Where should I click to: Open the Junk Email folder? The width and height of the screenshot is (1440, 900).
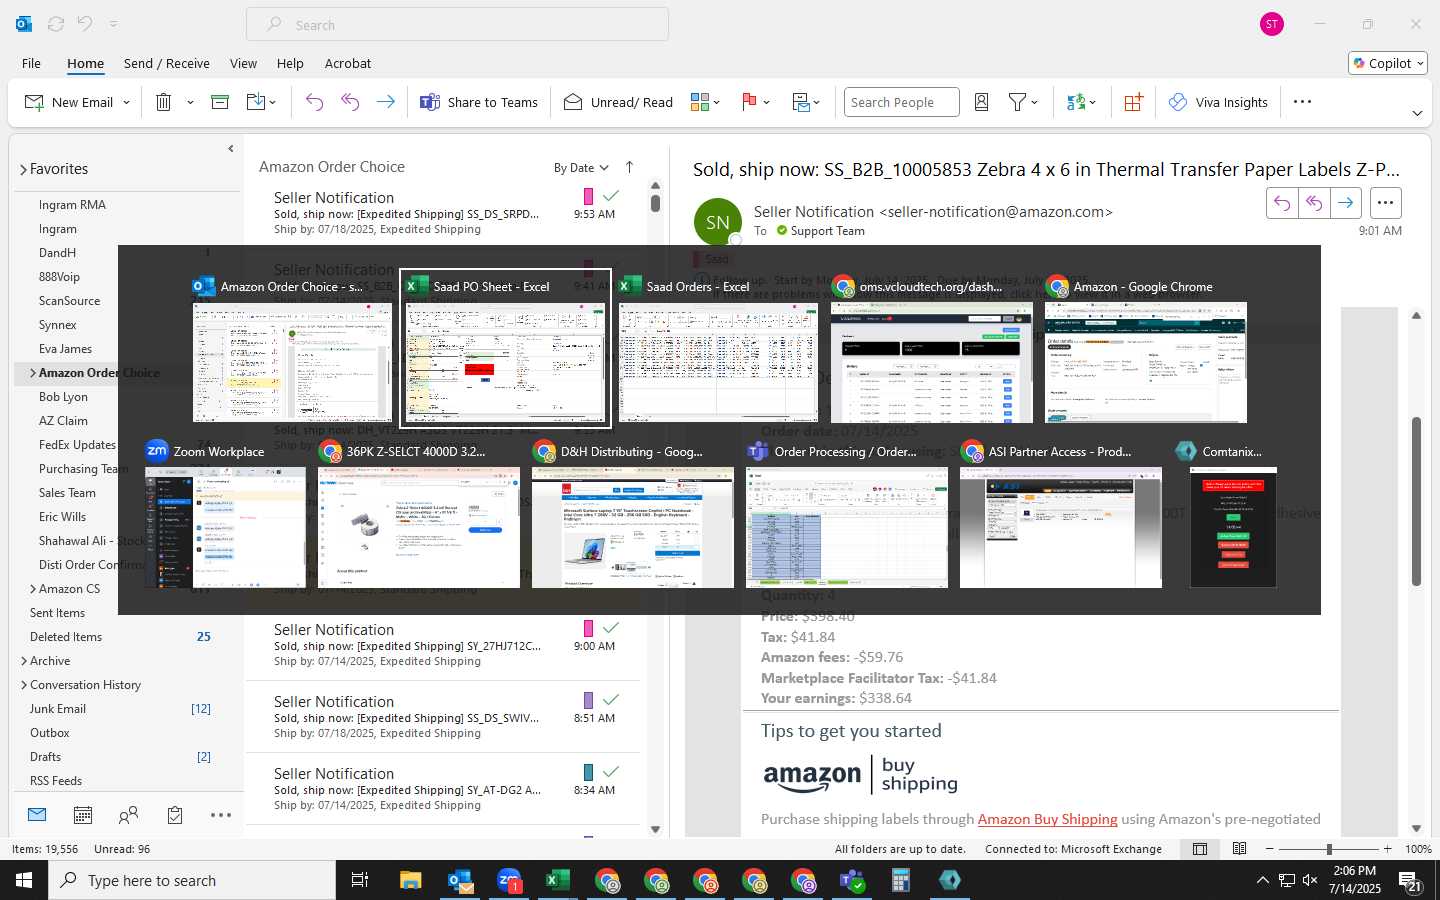tap(58, 709)
